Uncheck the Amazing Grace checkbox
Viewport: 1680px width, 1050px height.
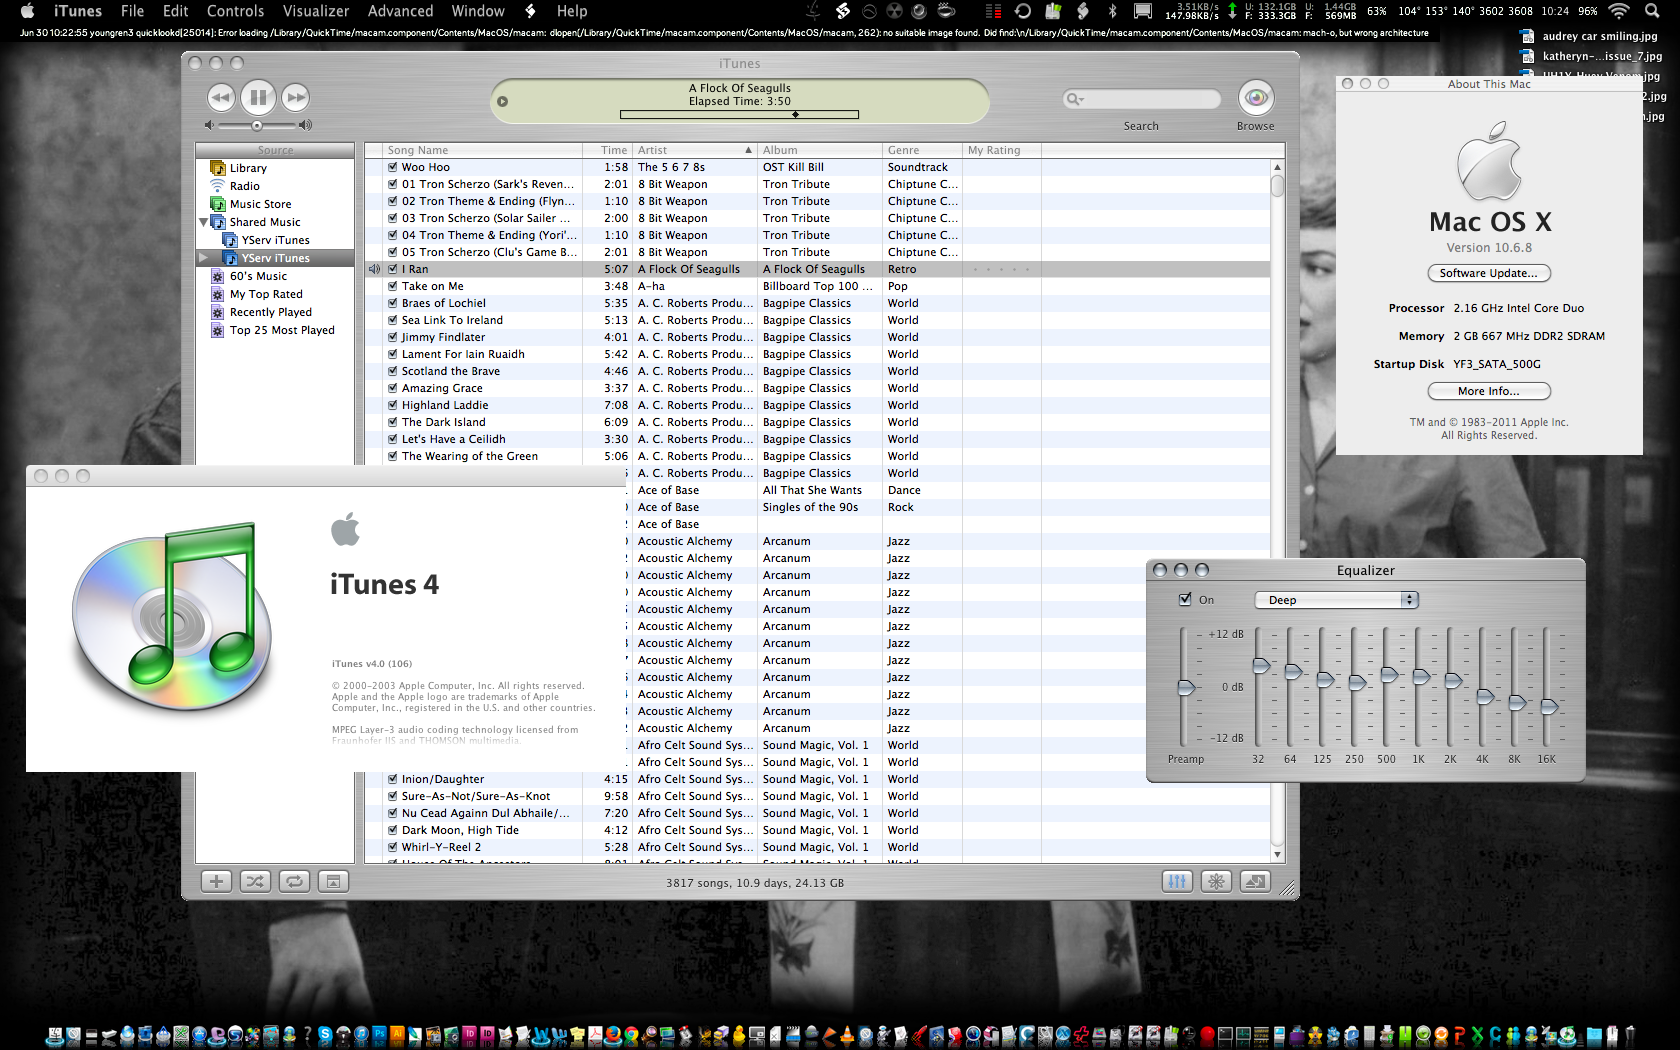tap(393, 388)
